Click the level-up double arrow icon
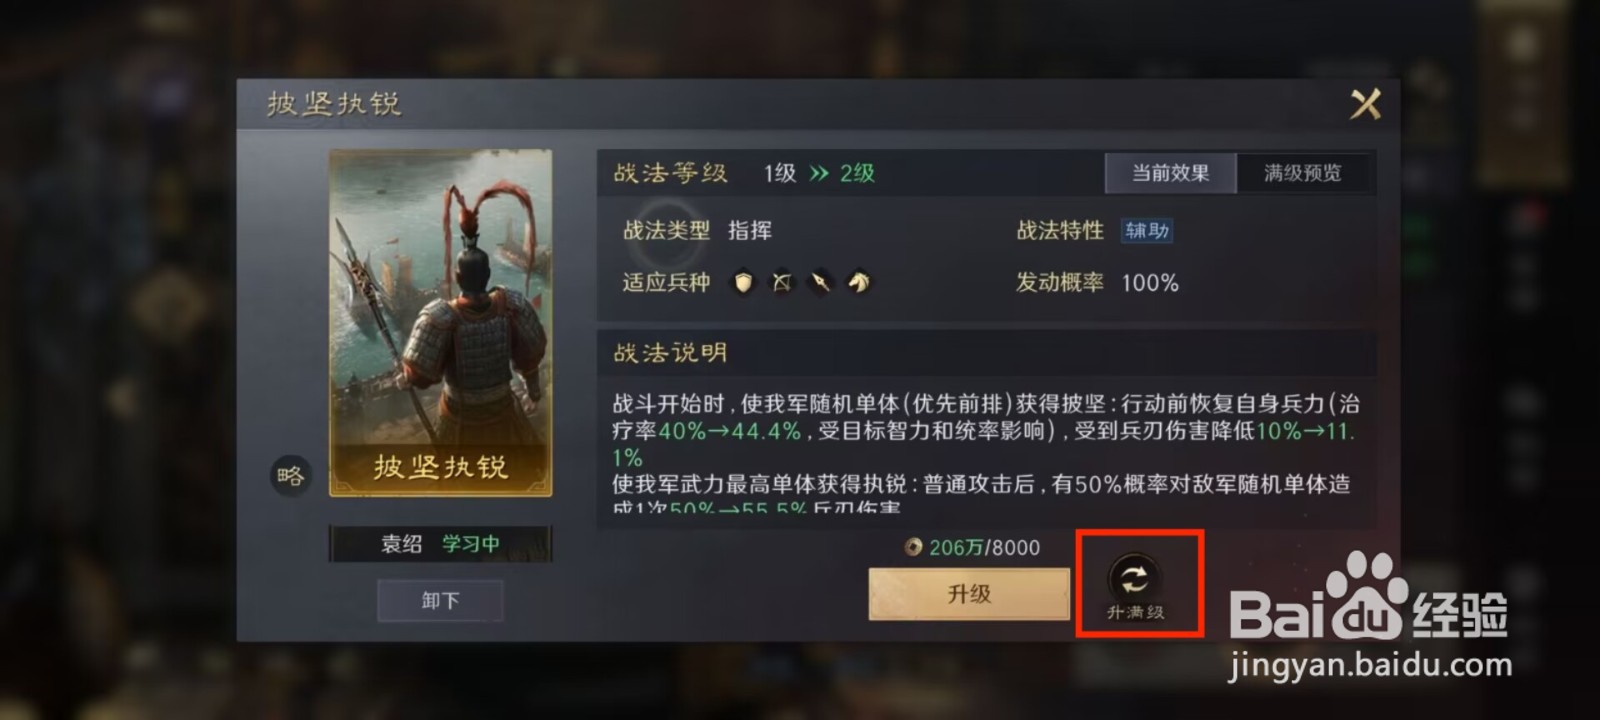This screenshot has height=720, width=1600. tap(819, 173)
